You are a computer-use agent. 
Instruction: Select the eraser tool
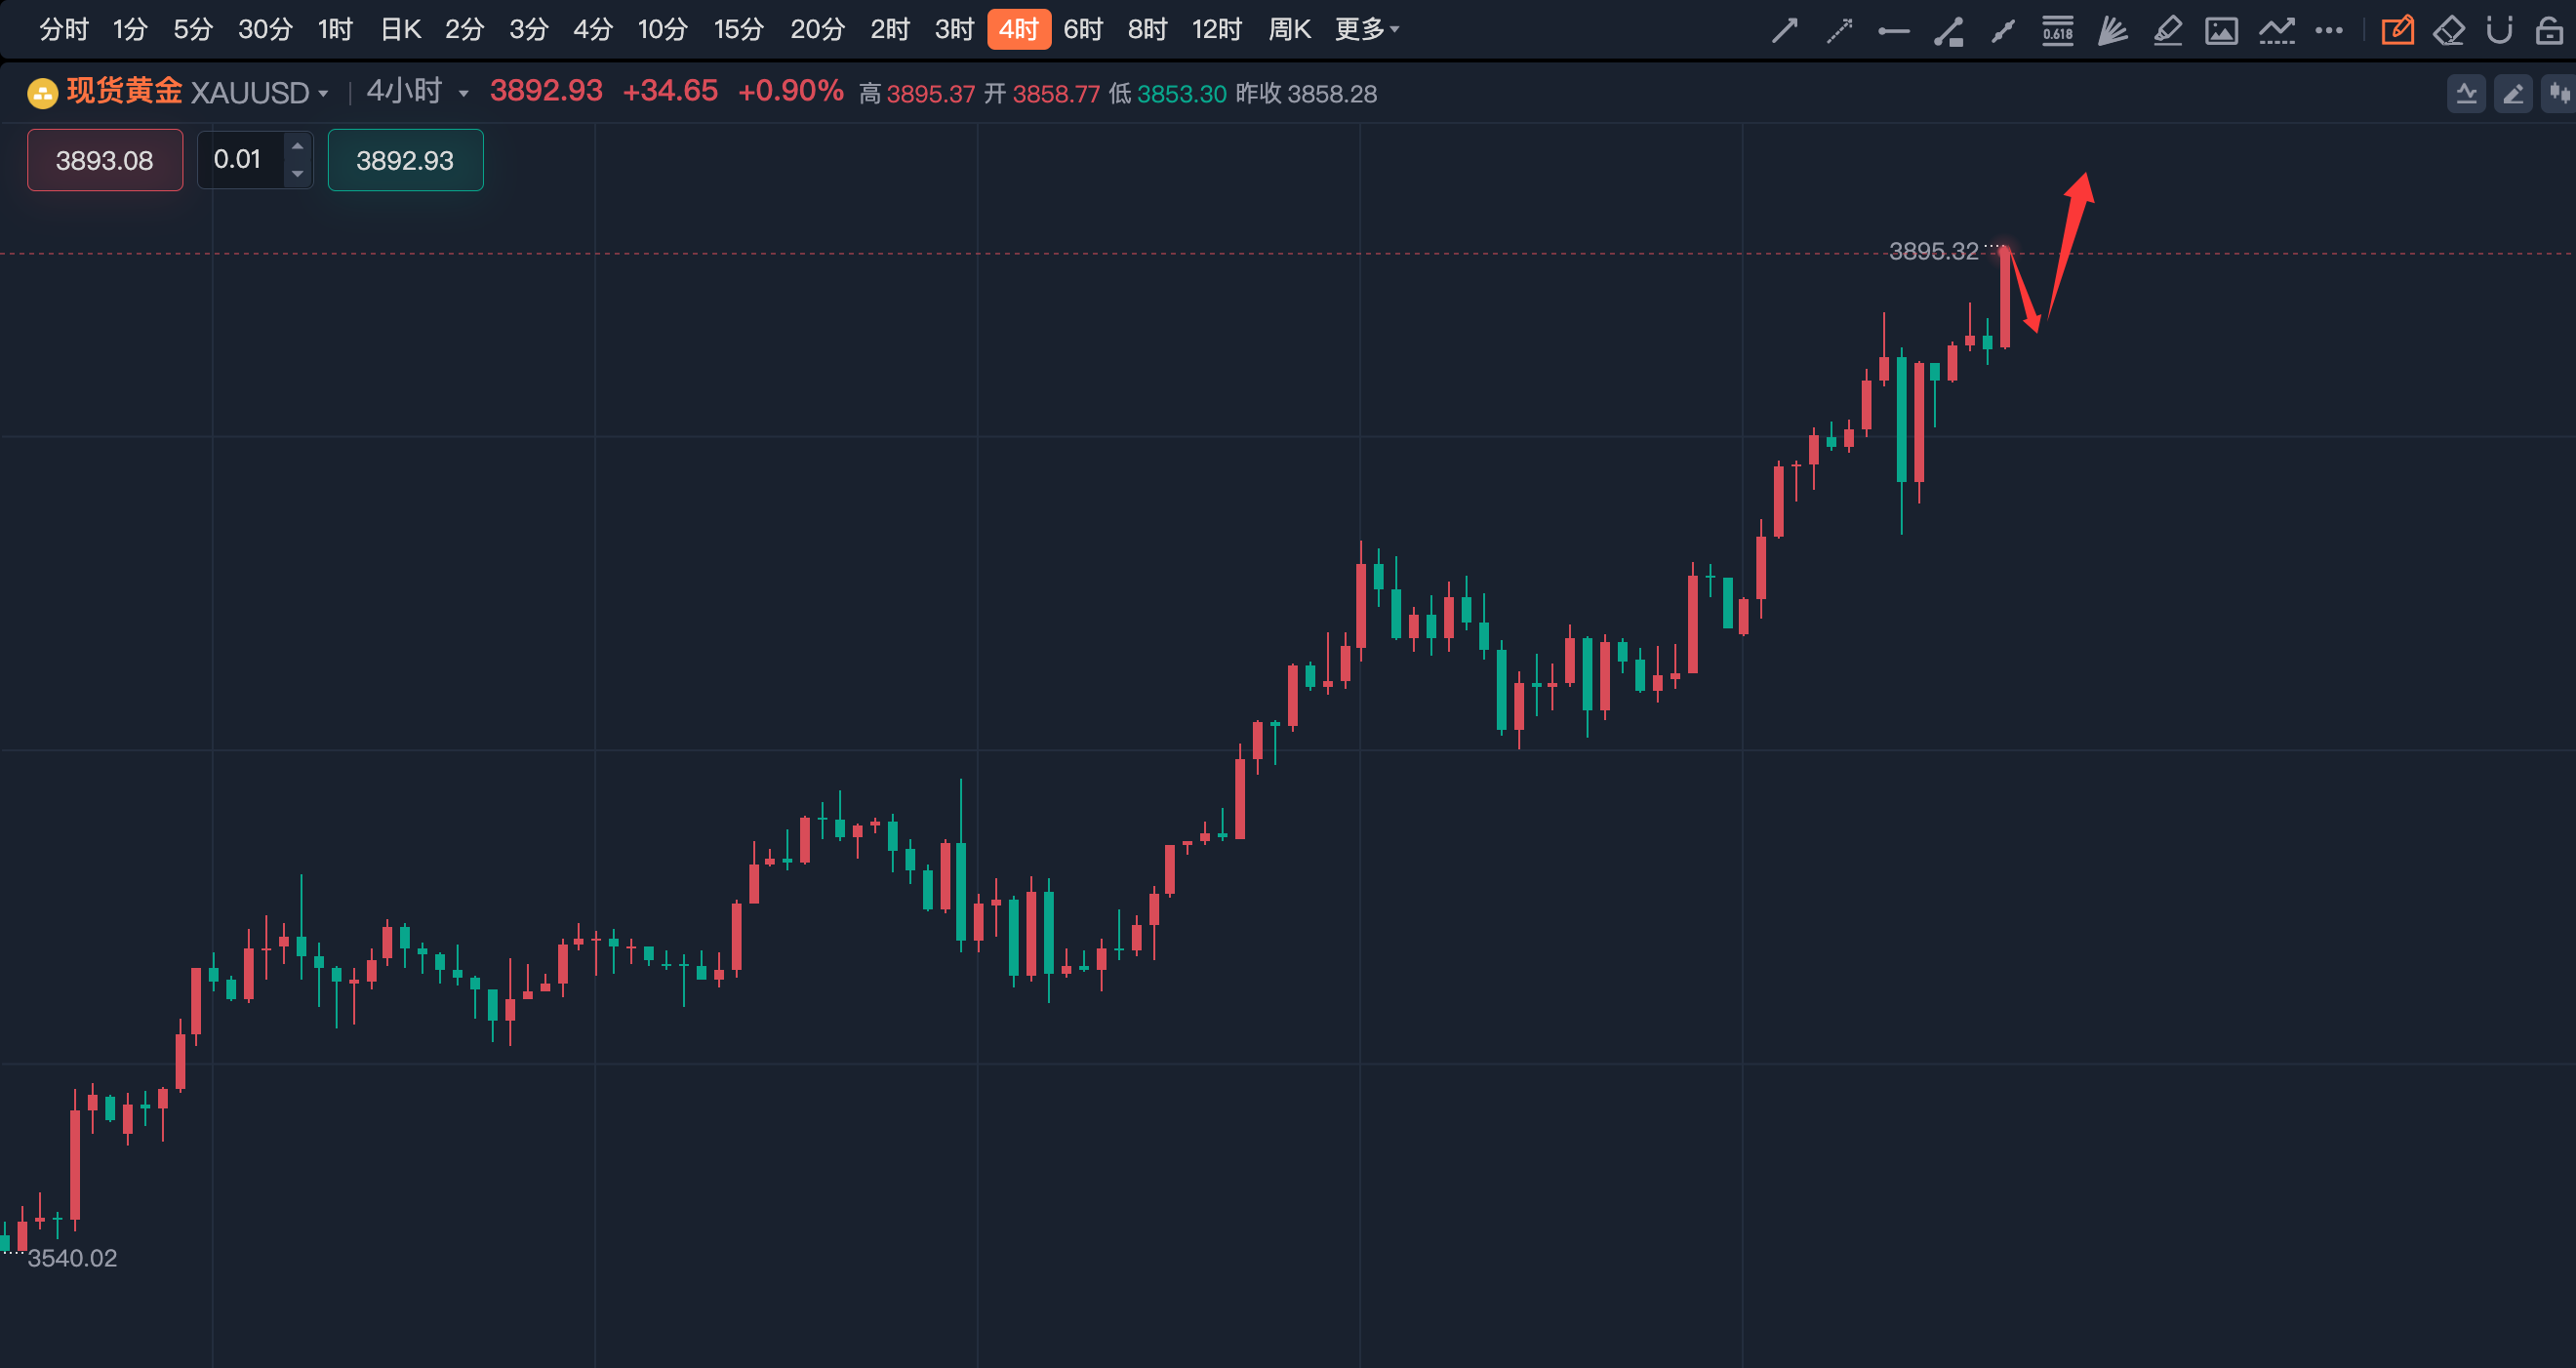2448,31
